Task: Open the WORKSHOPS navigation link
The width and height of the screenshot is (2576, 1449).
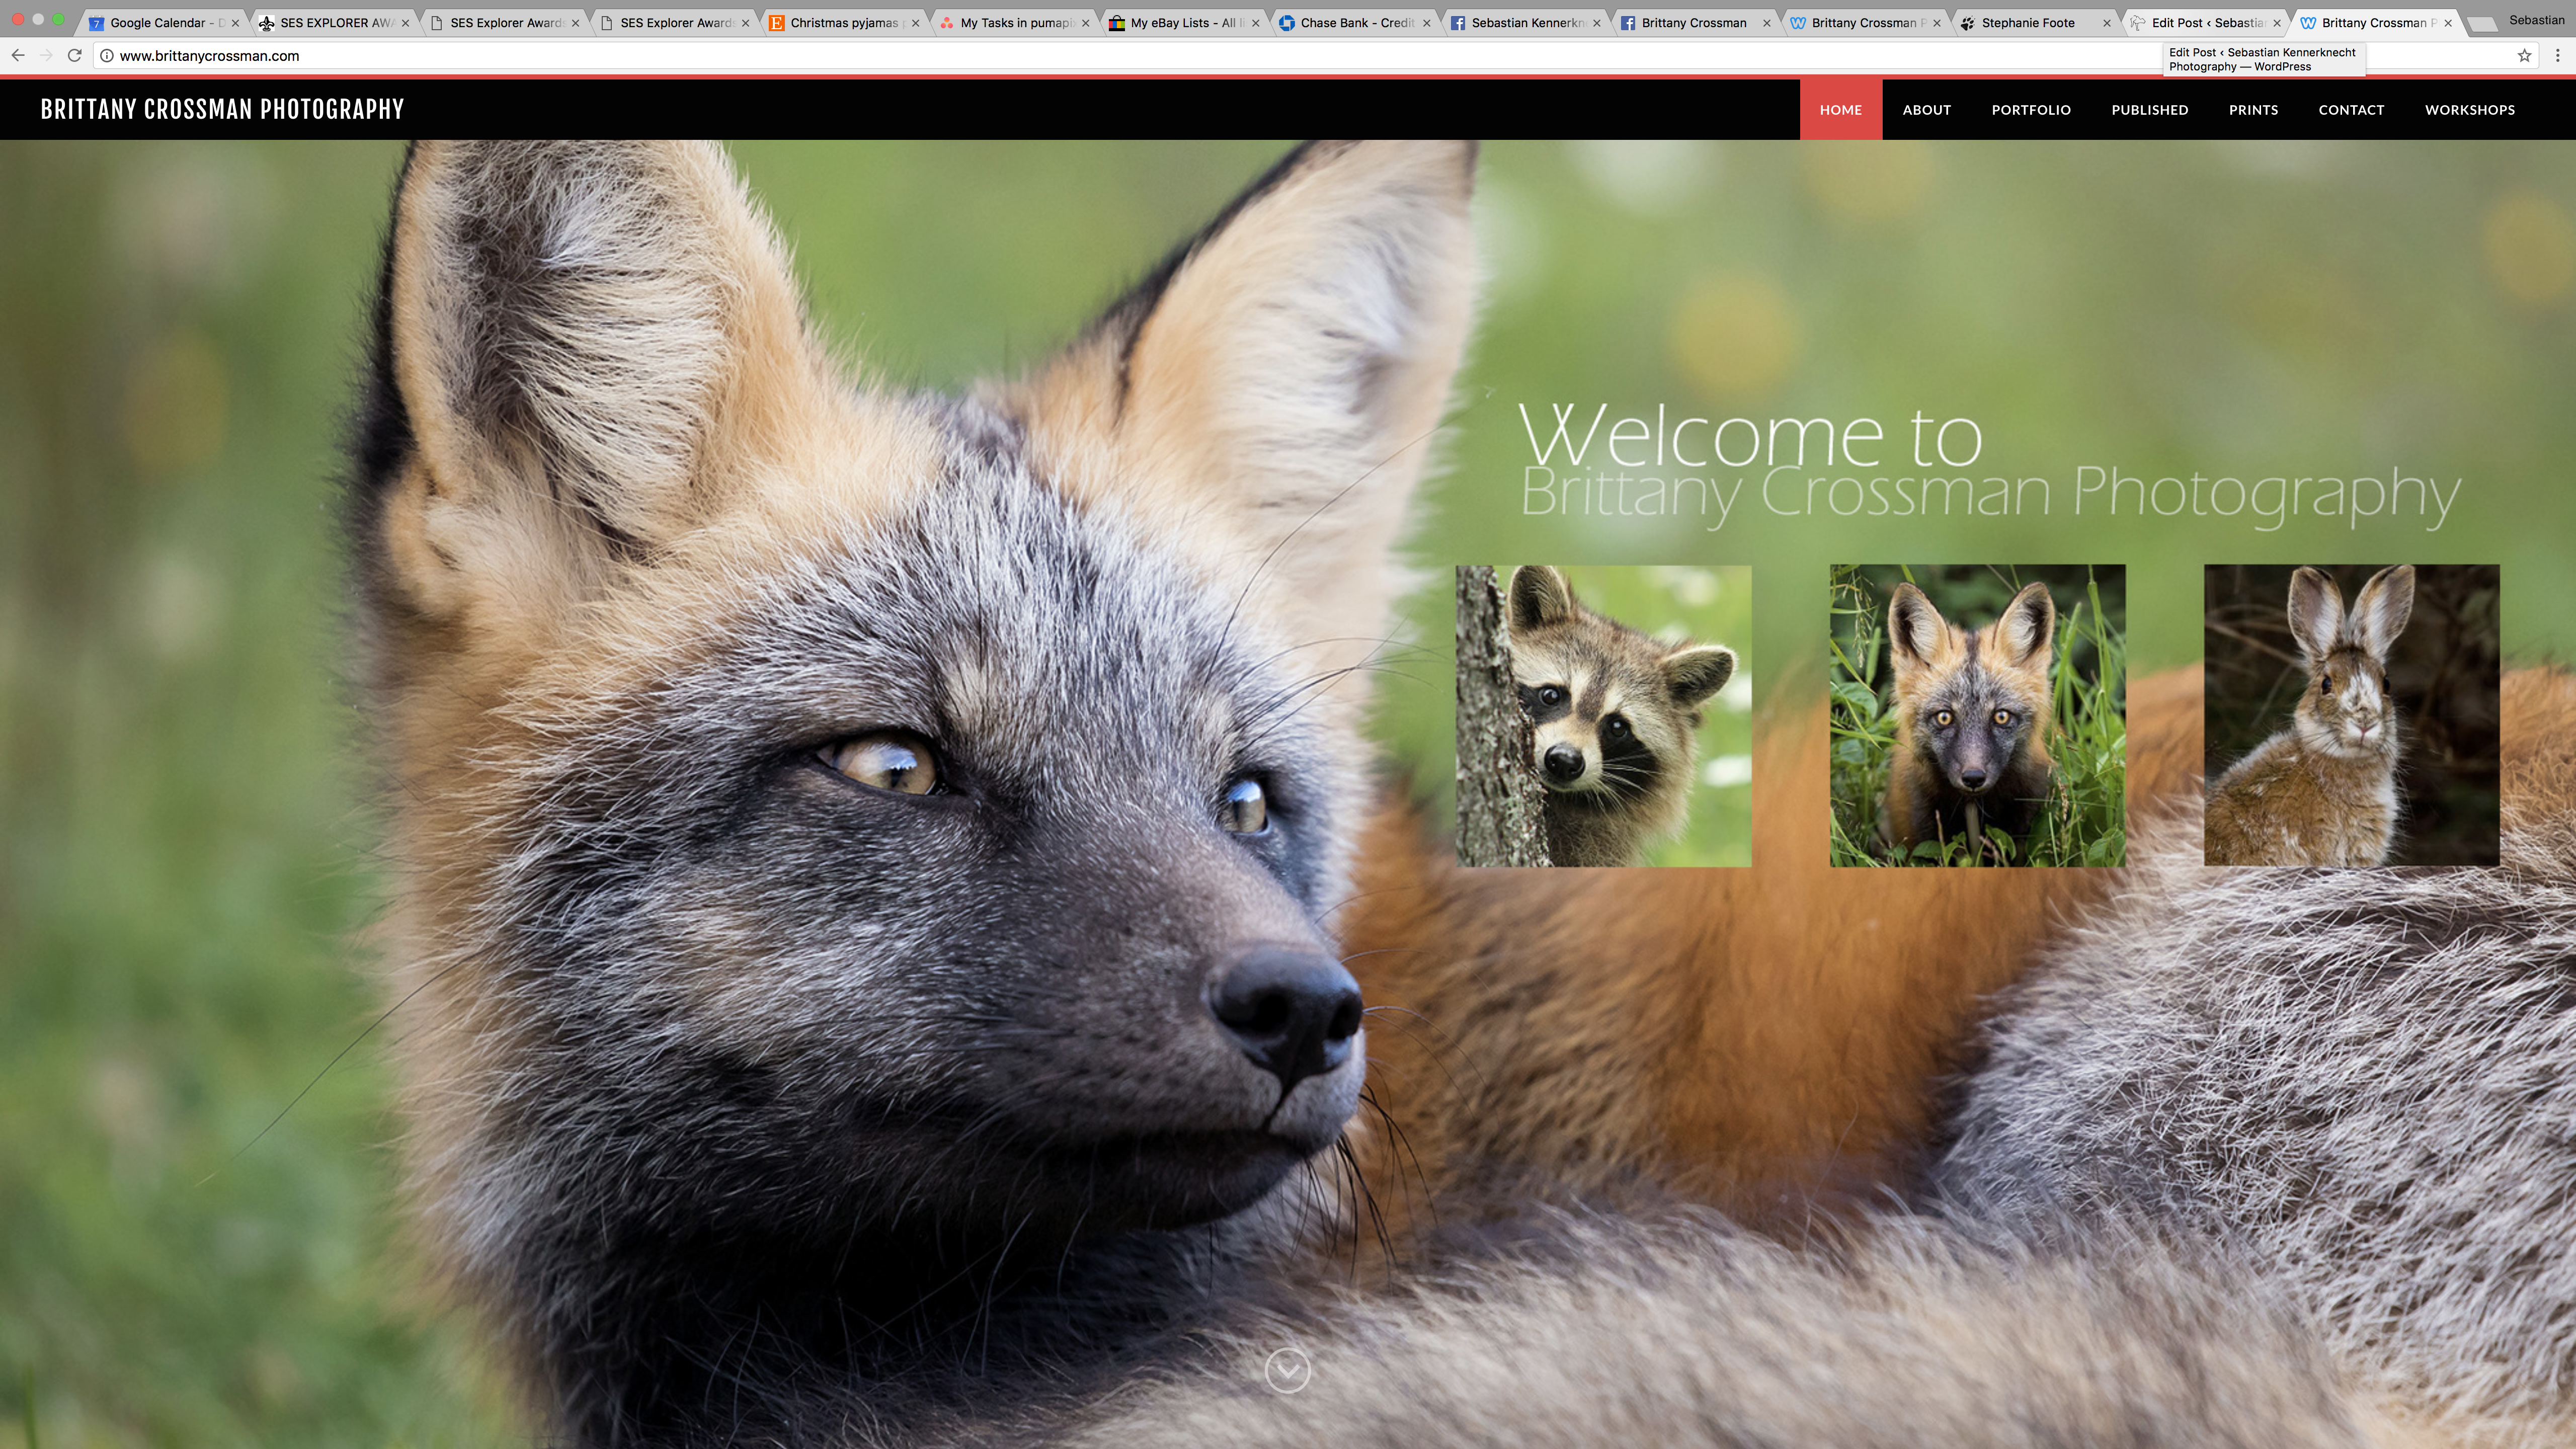Action: pos(2469,109)
